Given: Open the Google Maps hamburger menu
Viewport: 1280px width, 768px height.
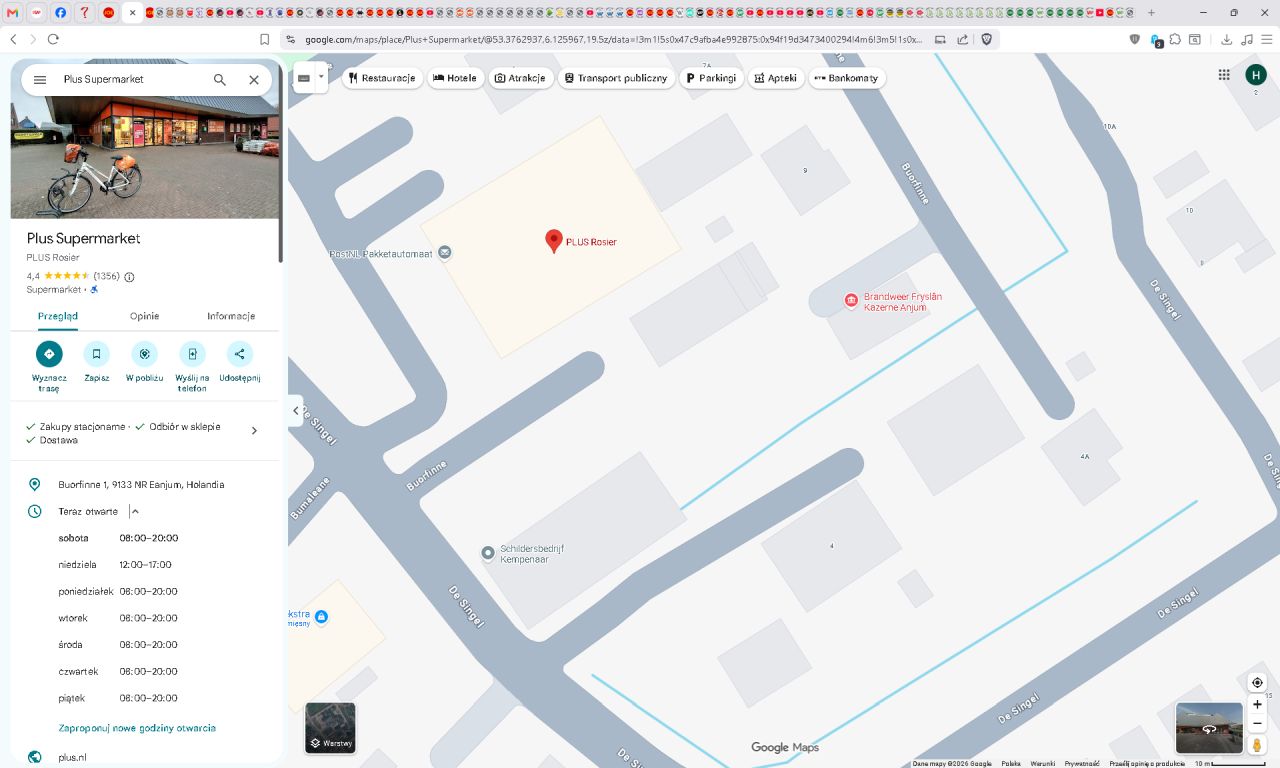Looking at the screenshot, I should coord(40,79).
